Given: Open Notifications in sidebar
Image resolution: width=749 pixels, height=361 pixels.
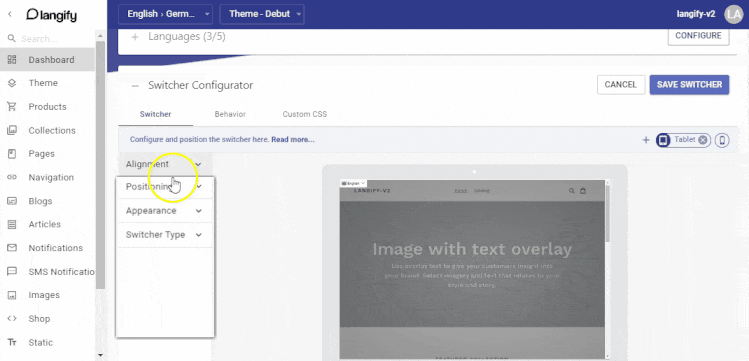Looking at the screenshot, I should 55,248.
